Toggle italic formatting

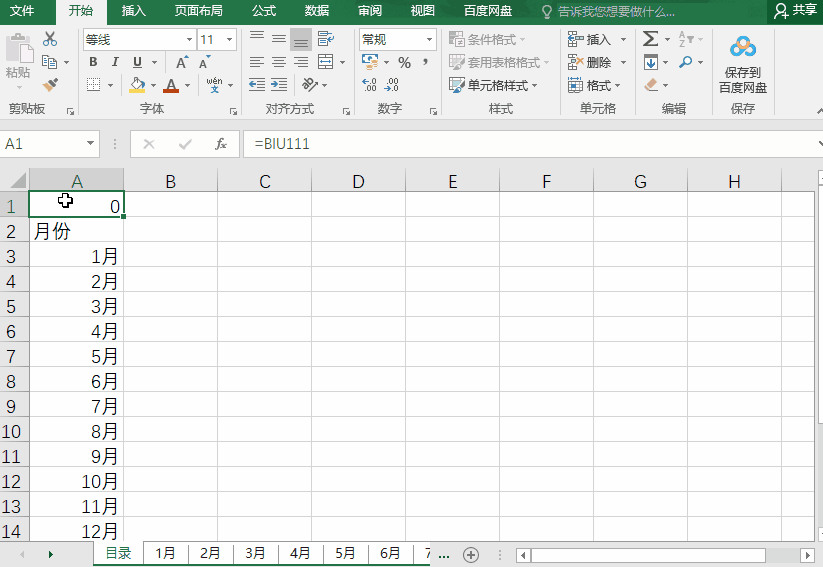coord(115,62)
